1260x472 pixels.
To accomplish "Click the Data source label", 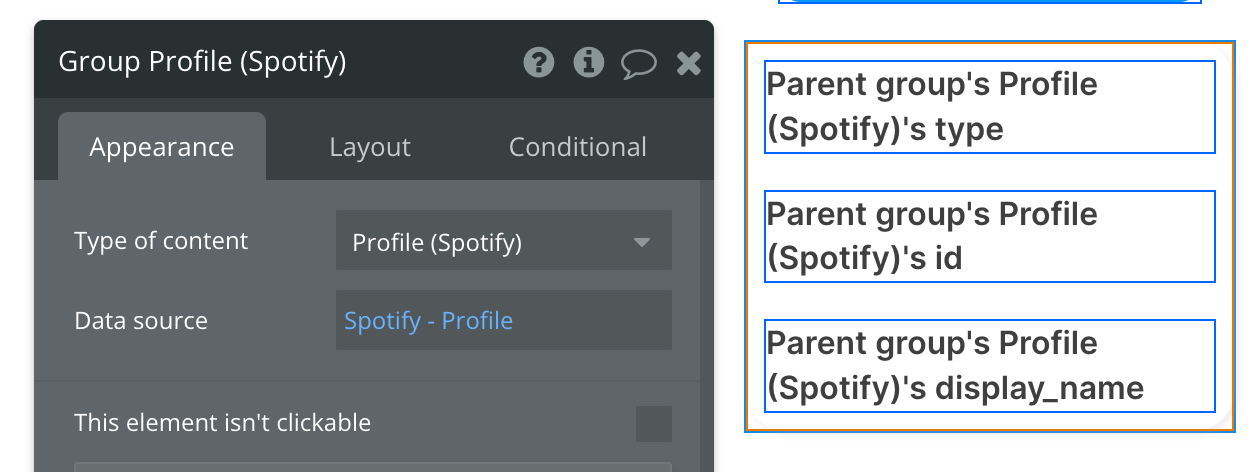I will [141, 321].
